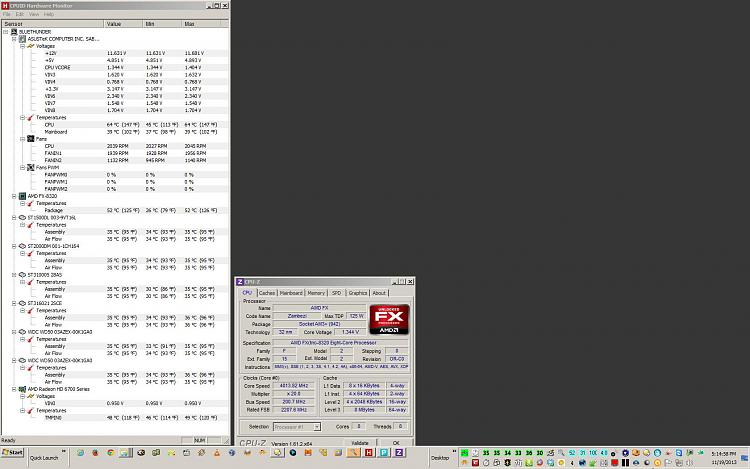
Task: Collapse the AMD FX-8320 node
Action: (14, 196)
